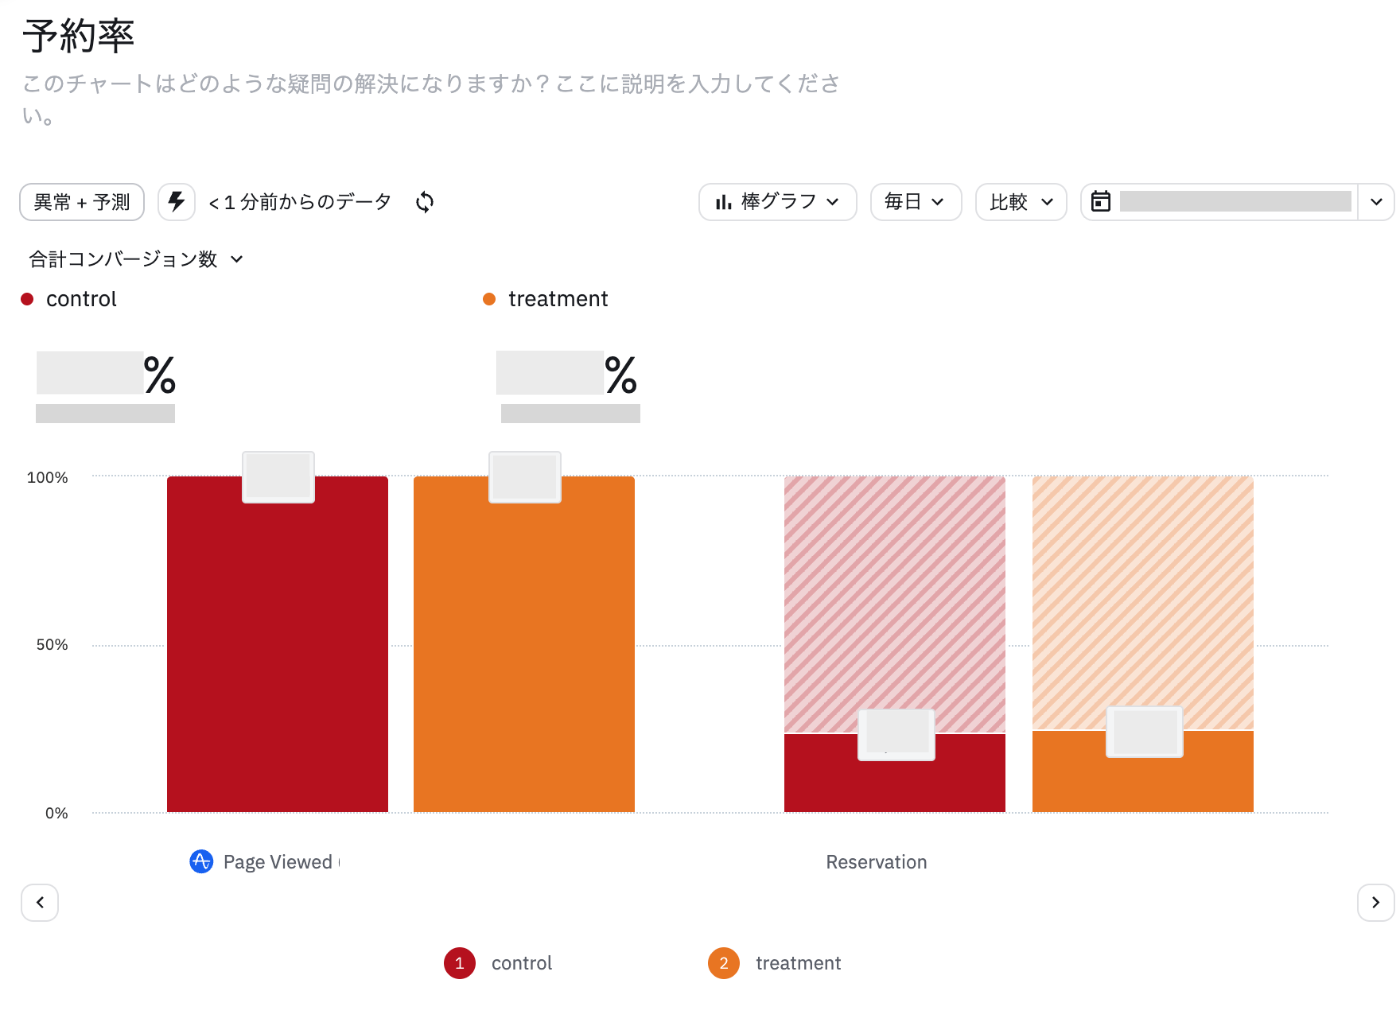Screen dimensions: 1400x1026
Task: Click the lightning bolt icon button
Action: [176, 202]
